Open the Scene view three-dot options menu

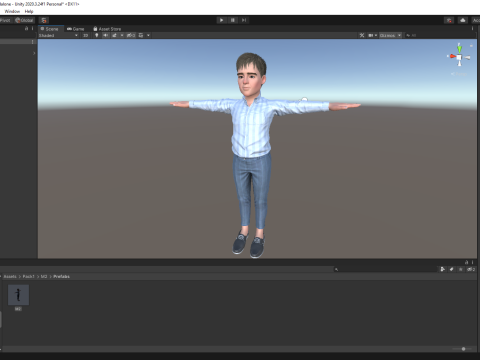tap(472, 29)
